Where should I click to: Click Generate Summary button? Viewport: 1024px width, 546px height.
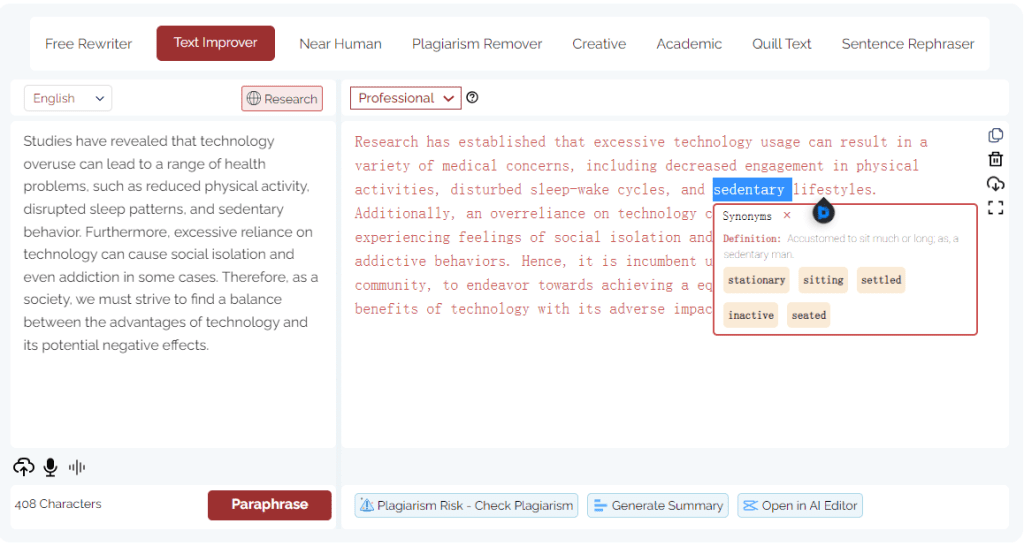[x=659, y=506]
